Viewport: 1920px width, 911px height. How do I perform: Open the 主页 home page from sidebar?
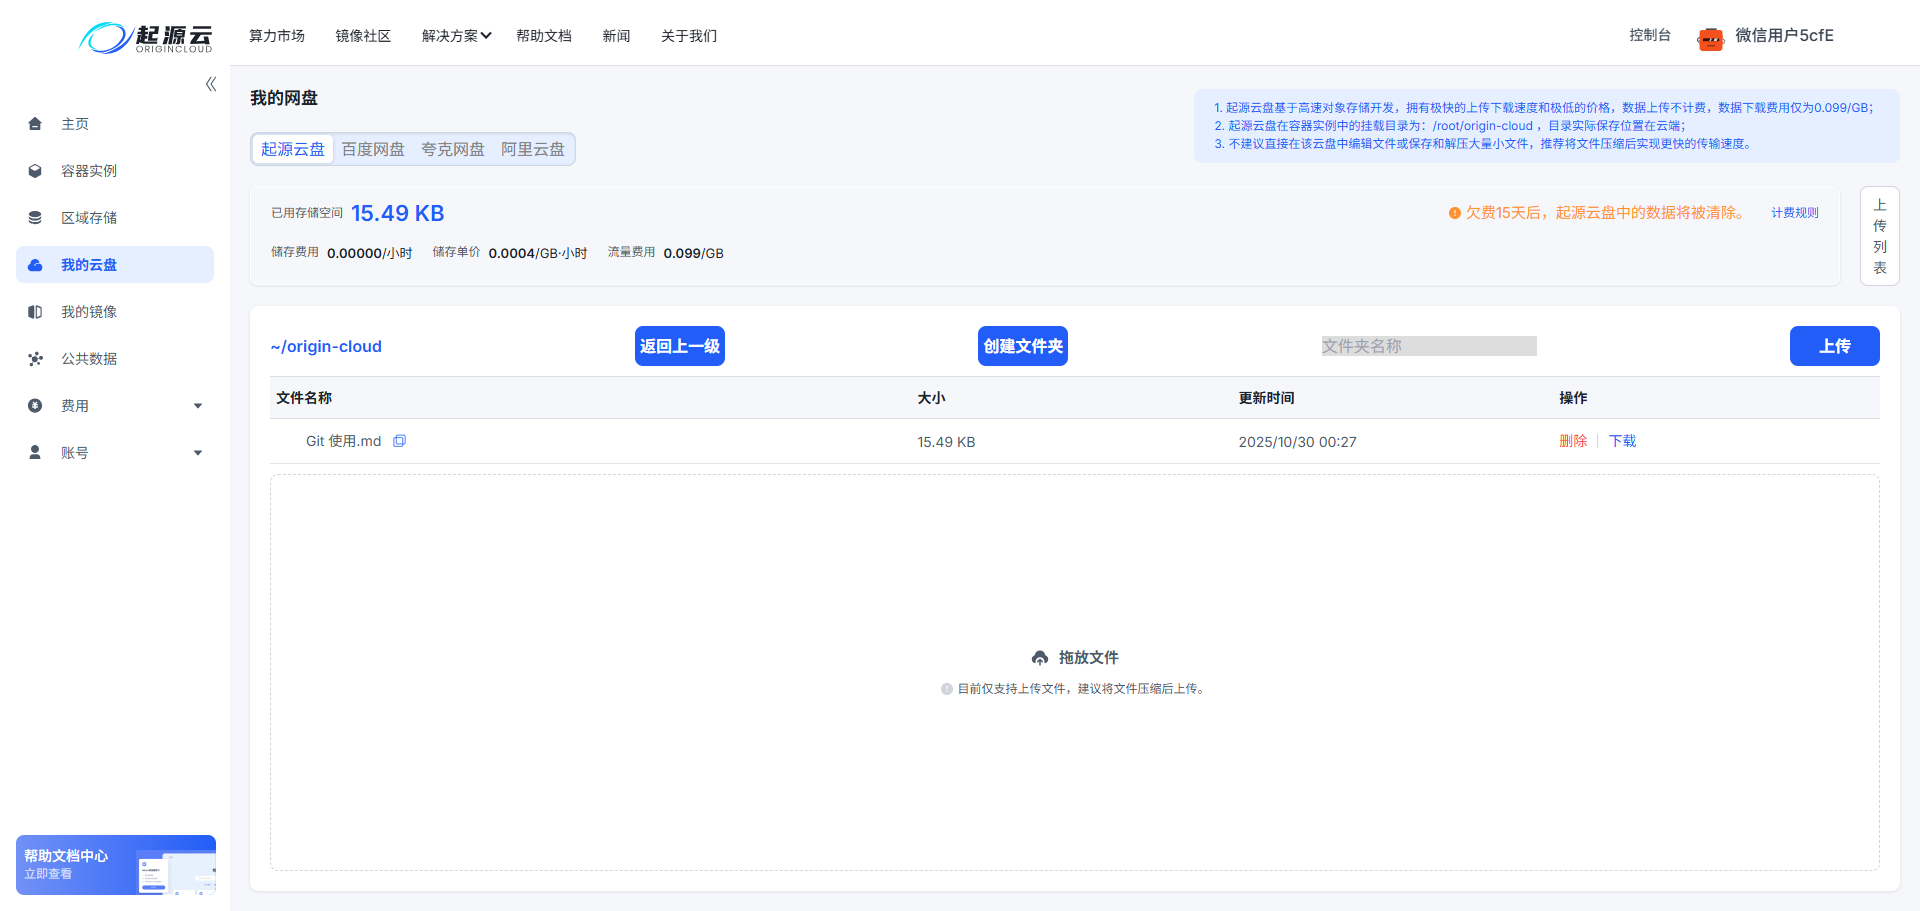pyautogui.click(x=75, y=123)
